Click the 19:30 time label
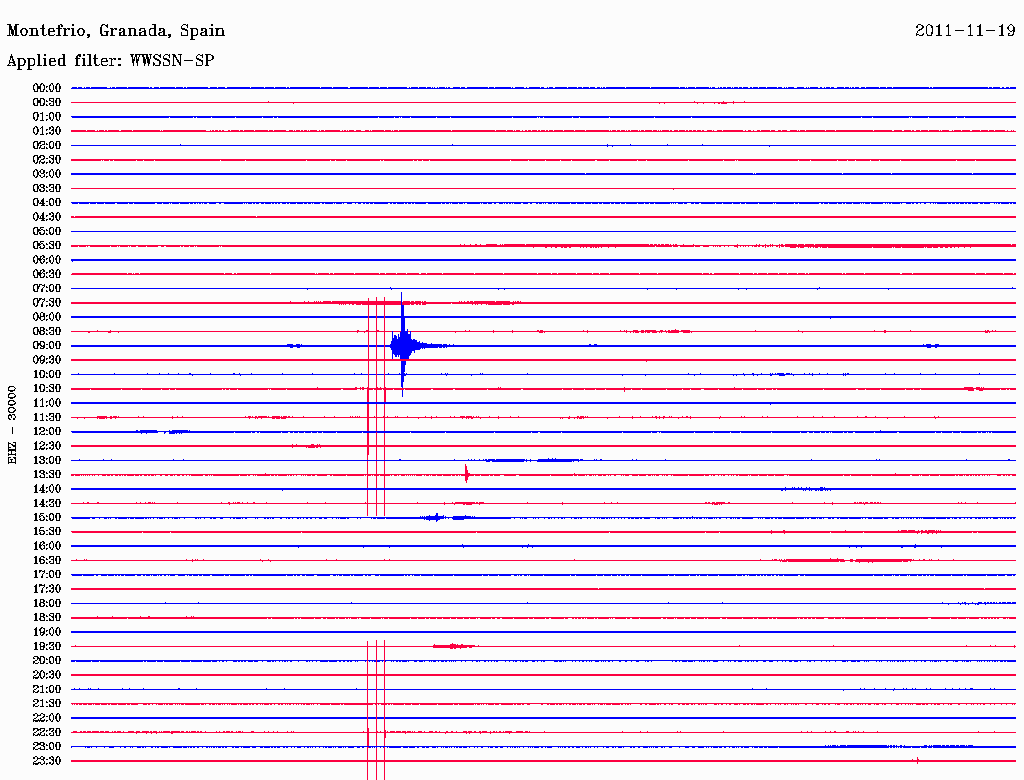Screen dimensions: 1024x780 [47, 646]
